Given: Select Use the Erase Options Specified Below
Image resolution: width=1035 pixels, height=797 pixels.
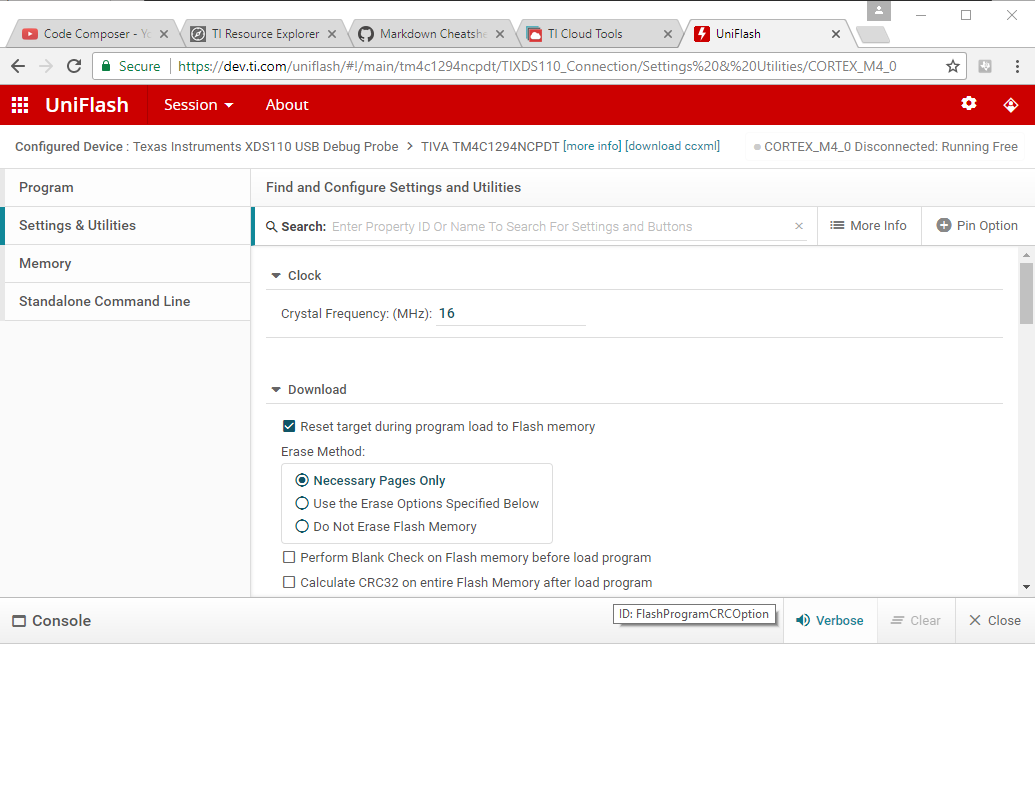Looking at the screenshot, I should click(302, 503).
